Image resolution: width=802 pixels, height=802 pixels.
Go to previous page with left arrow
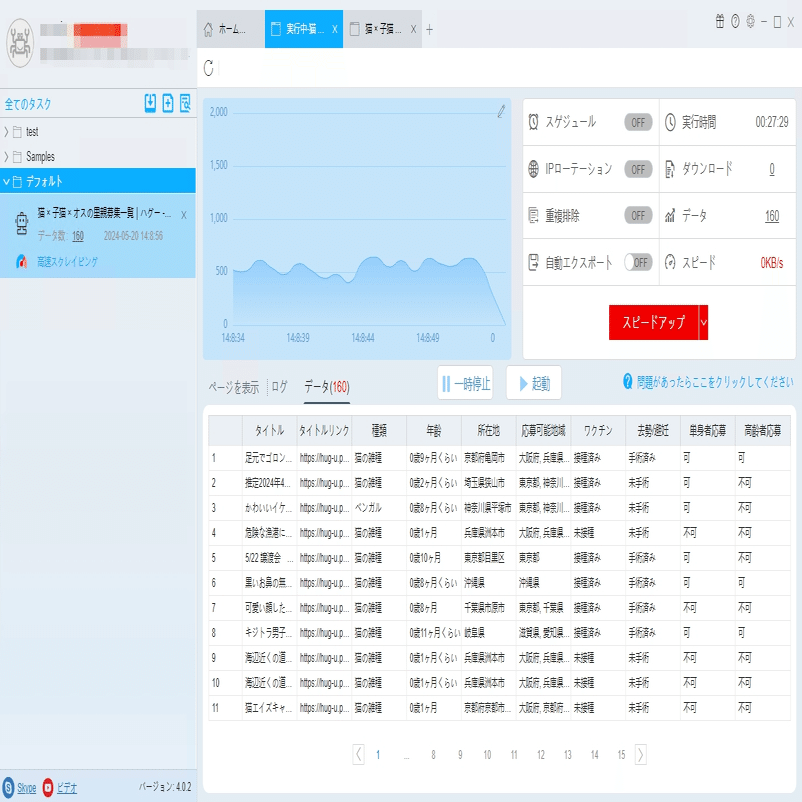coord(359,754)
